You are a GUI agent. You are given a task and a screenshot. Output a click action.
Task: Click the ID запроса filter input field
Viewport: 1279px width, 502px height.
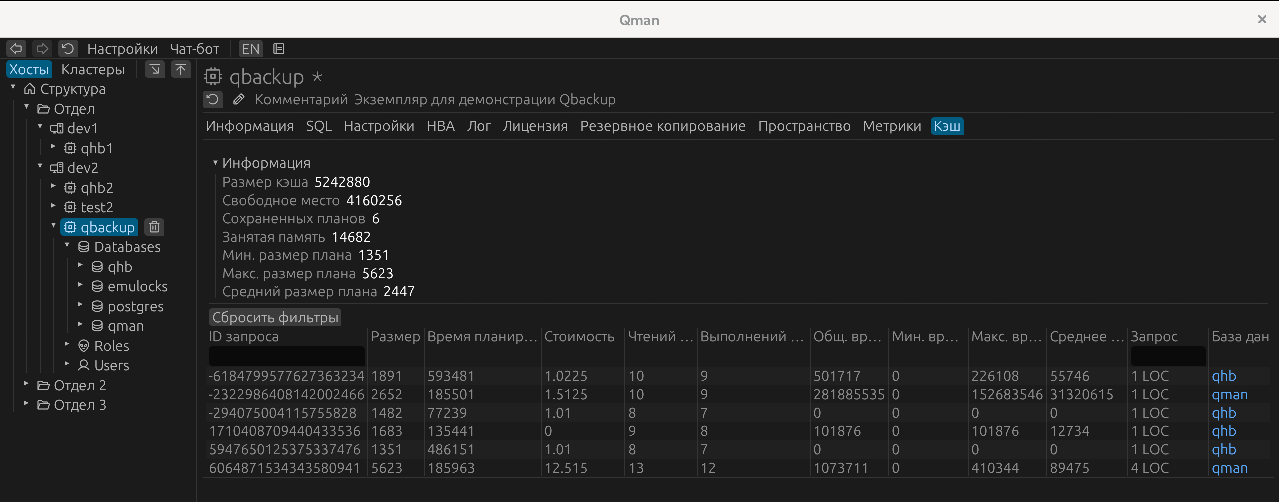click(x=286, y=356)
